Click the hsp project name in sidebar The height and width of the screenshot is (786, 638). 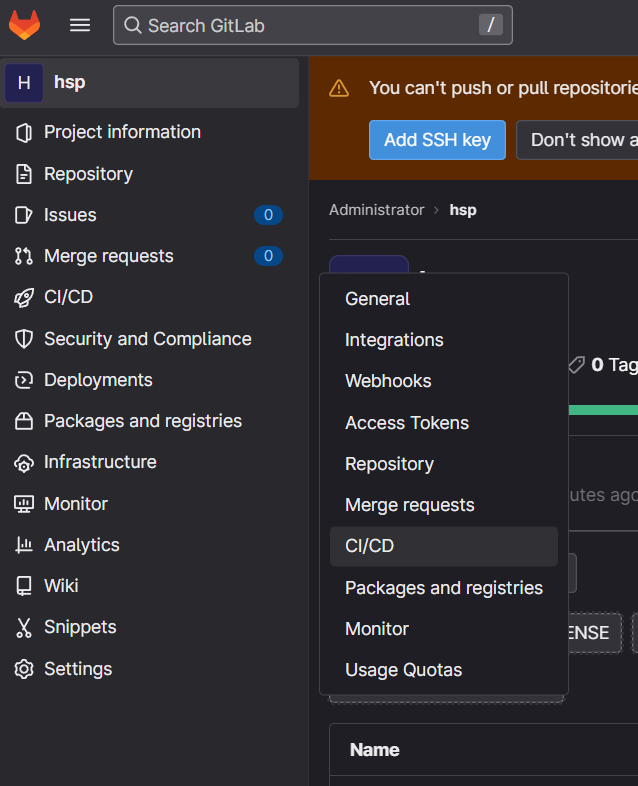pyautogui.click(x=70, y=82)
